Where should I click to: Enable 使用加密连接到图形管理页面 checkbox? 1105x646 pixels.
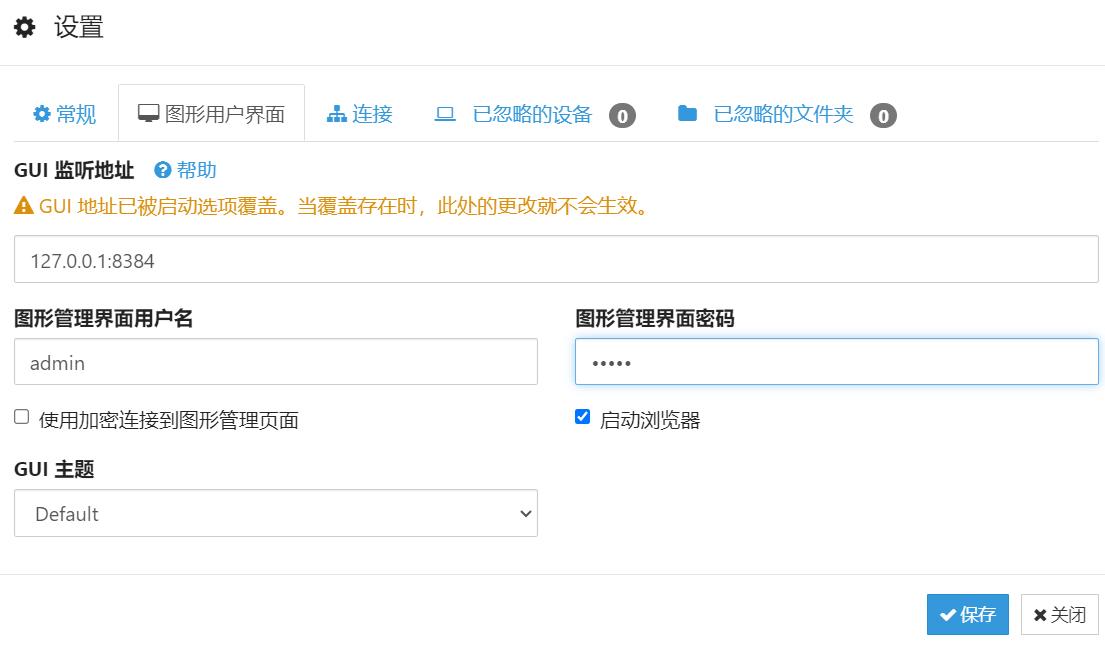(x=22, y=417)
